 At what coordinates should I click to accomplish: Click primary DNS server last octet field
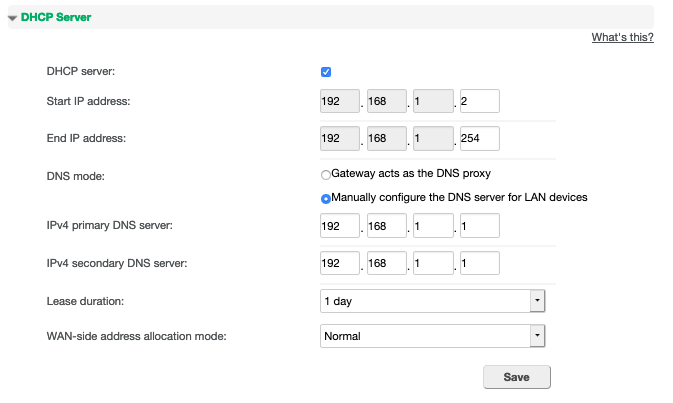tap(480, 226)
